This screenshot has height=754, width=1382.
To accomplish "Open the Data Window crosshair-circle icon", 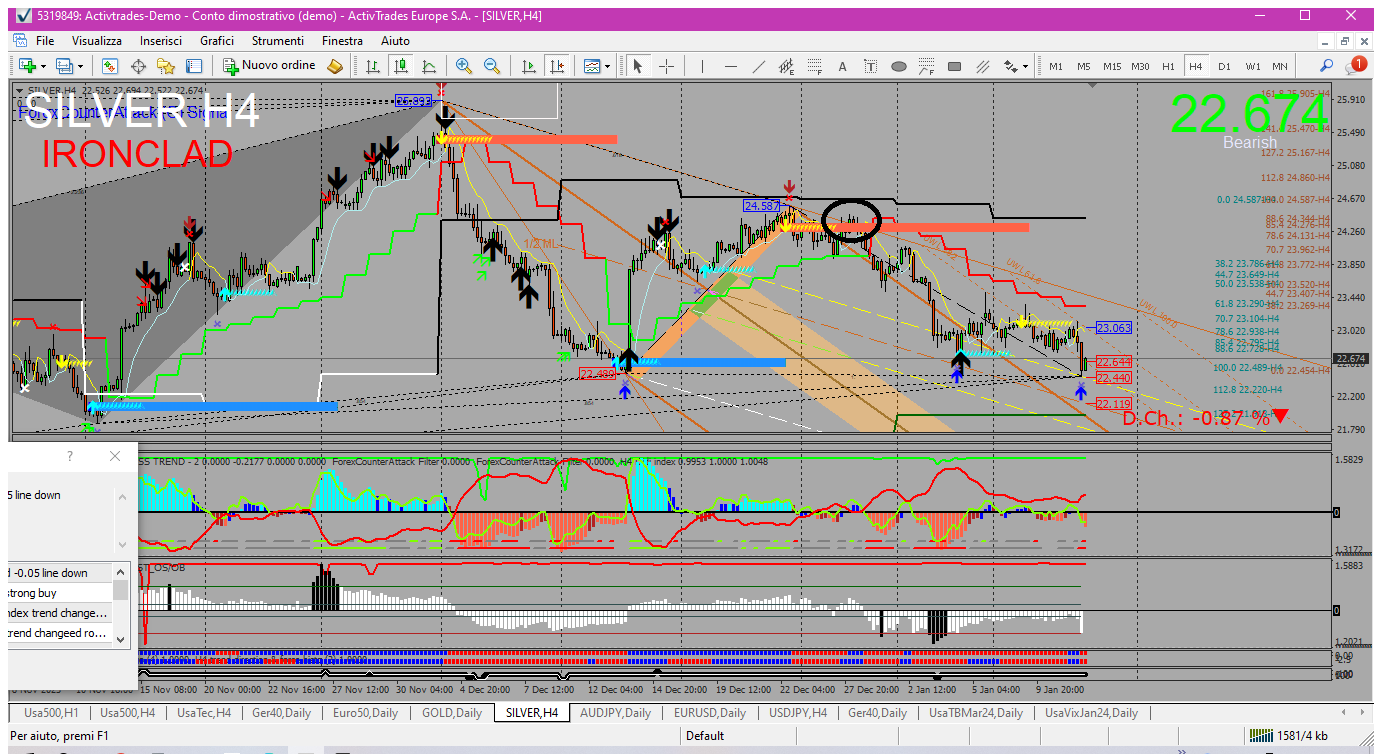I will coord(138,66).
